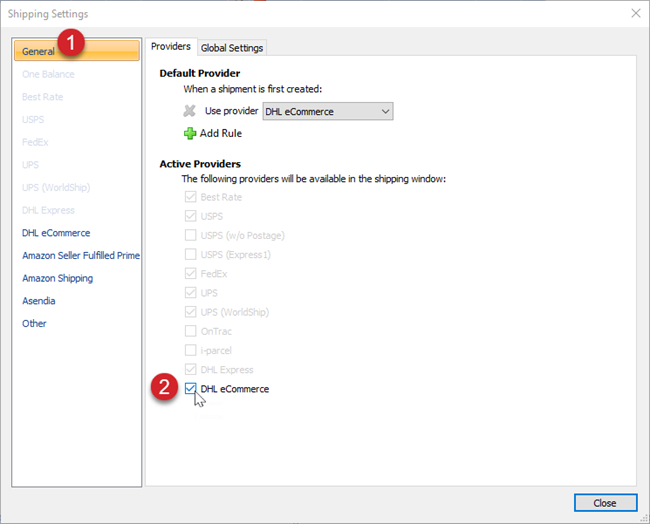Click the Add Rule link text
The height and width of the screenshot is (524, 650).
coord(221,133)
